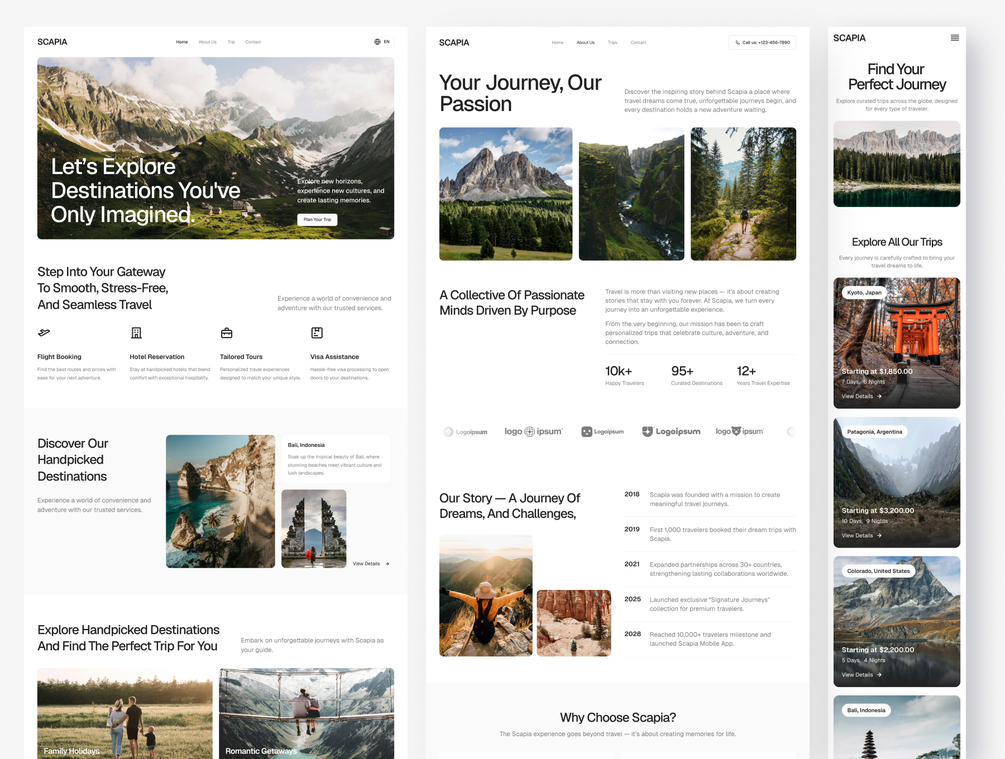This screenshot has height=759, width=1005.
Task: Click the Plan Your Trip button
Action: pyautogui.click(x=317, y=219)
